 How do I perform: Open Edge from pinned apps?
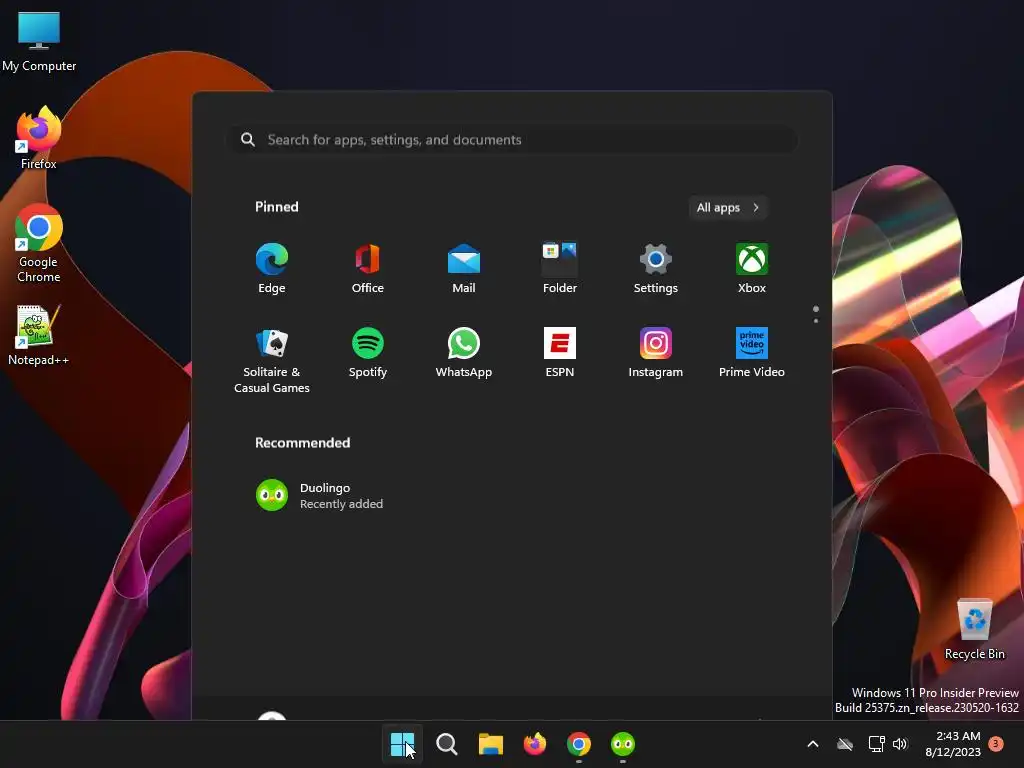tap(272, 268)
